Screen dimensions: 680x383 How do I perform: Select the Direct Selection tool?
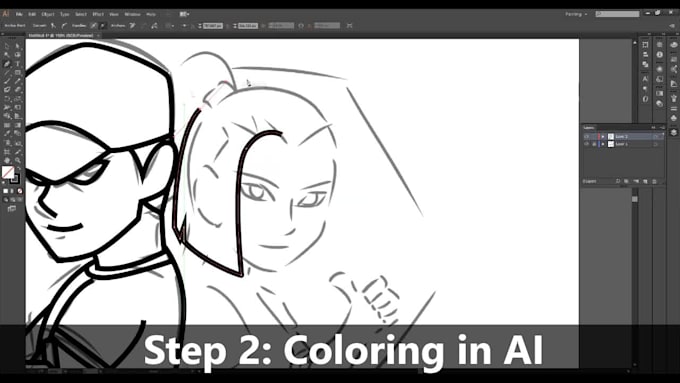click(18, 46)
